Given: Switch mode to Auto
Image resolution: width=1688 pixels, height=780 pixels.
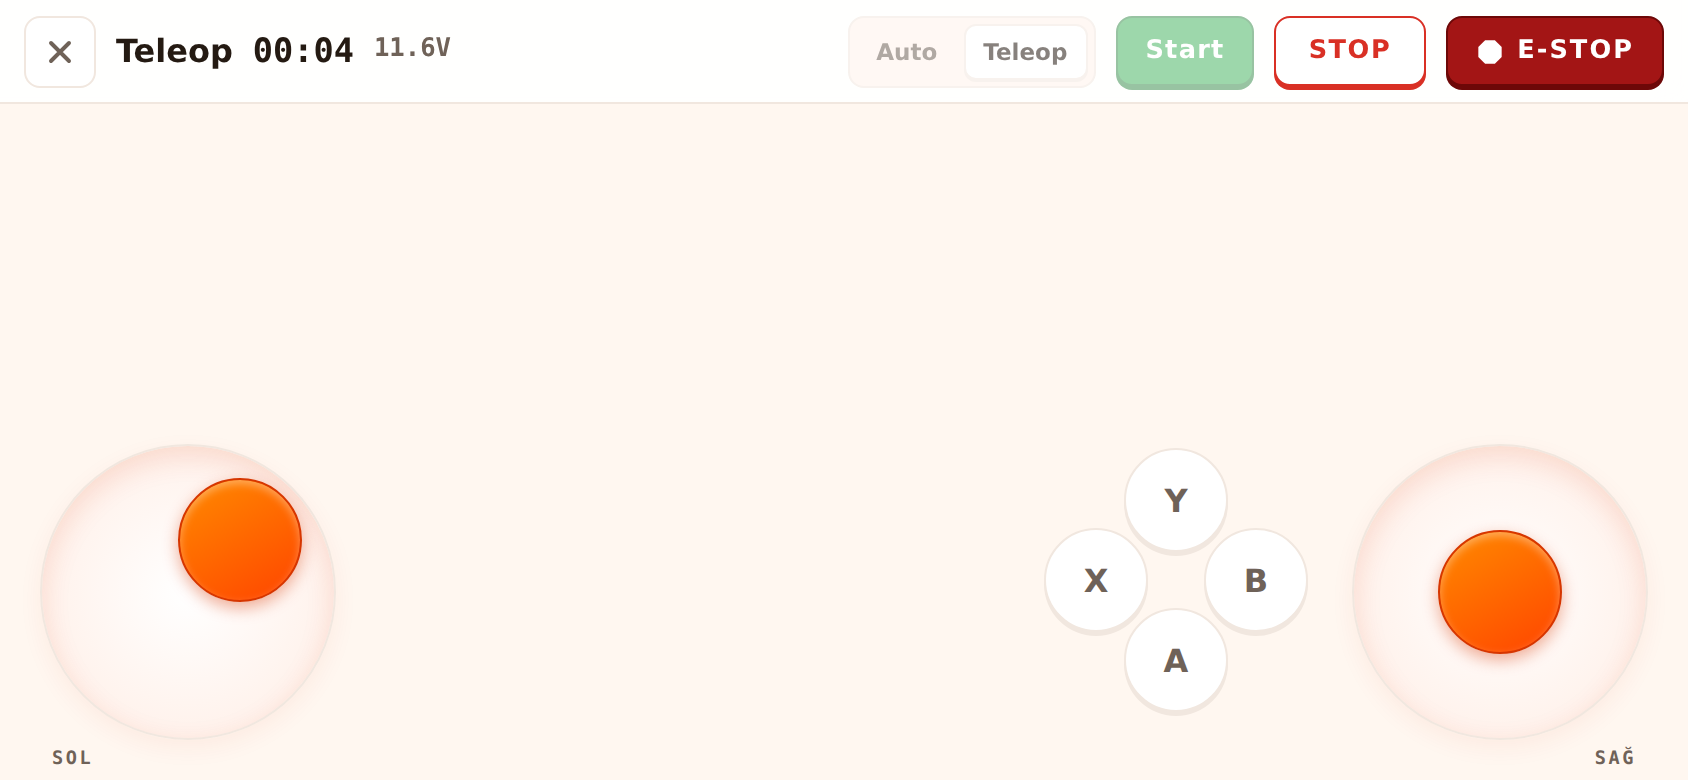Looking at the screenshot, I should click(907, 52).
